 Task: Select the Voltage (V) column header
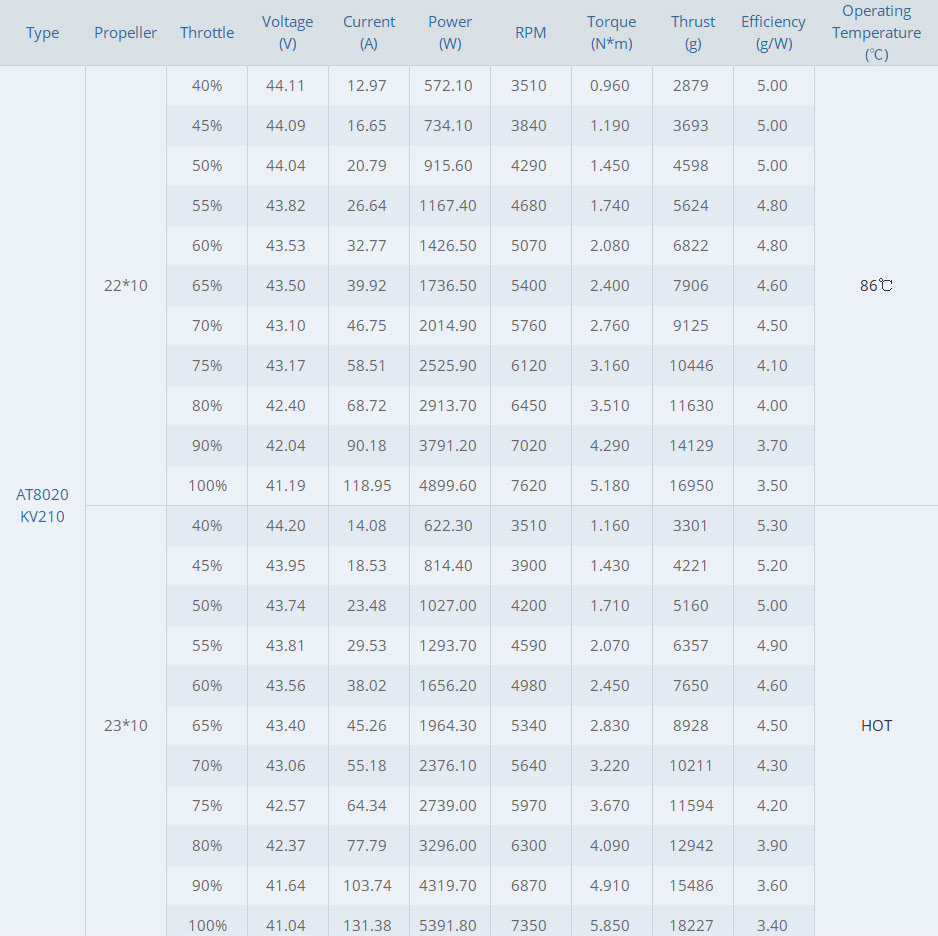[288, 33]
